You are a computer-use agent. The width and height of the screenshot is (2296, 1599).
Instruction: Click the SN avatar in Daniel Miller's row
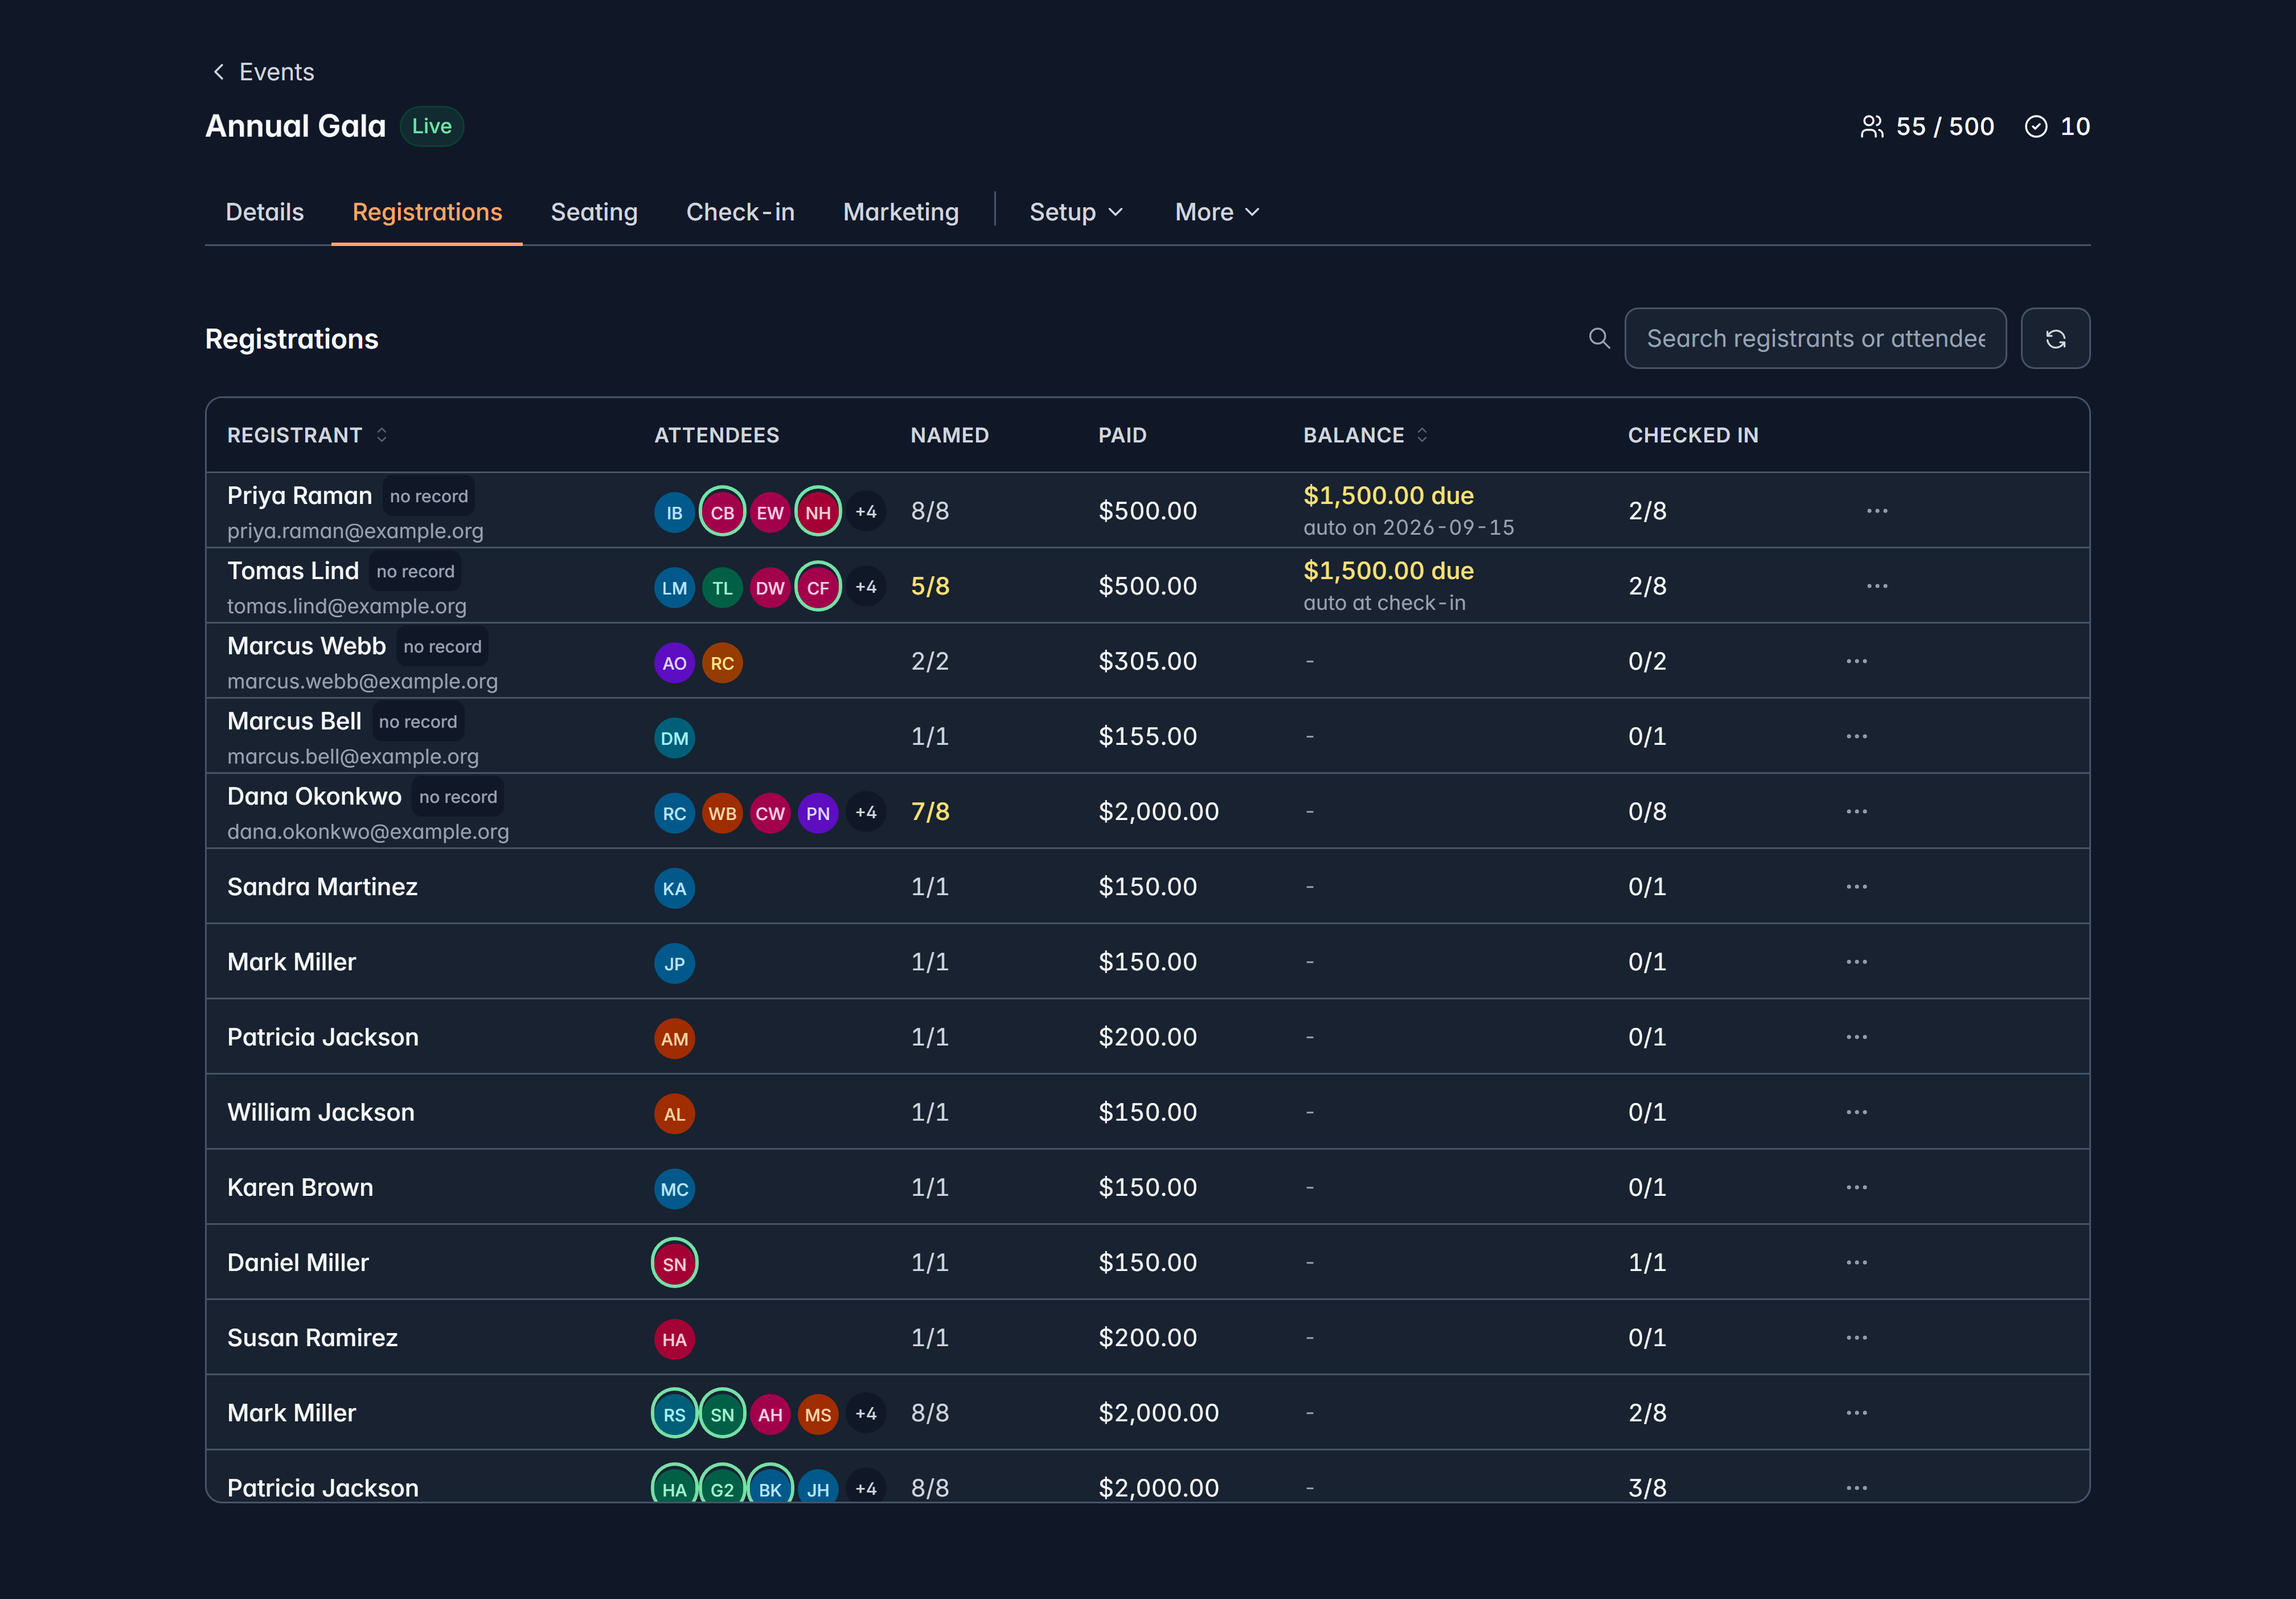674,1264
